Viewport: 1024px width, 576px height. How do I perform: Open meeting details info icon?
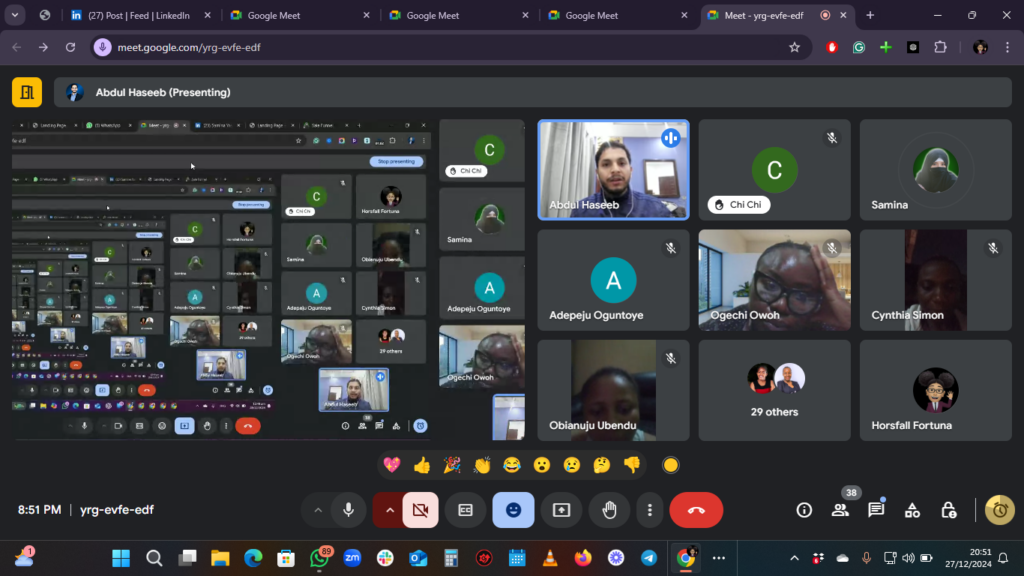pos(804,510)
